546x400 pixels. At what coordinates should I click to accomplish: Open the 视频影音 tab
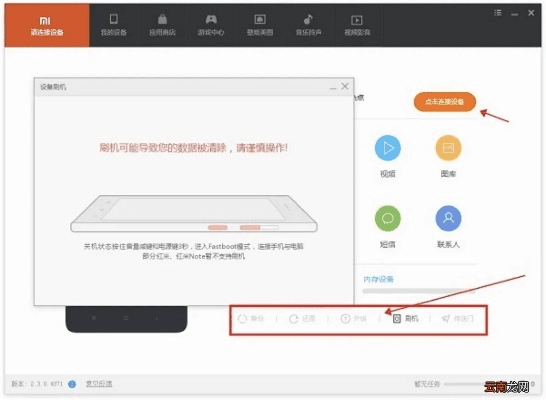click(x=357, y=25)
